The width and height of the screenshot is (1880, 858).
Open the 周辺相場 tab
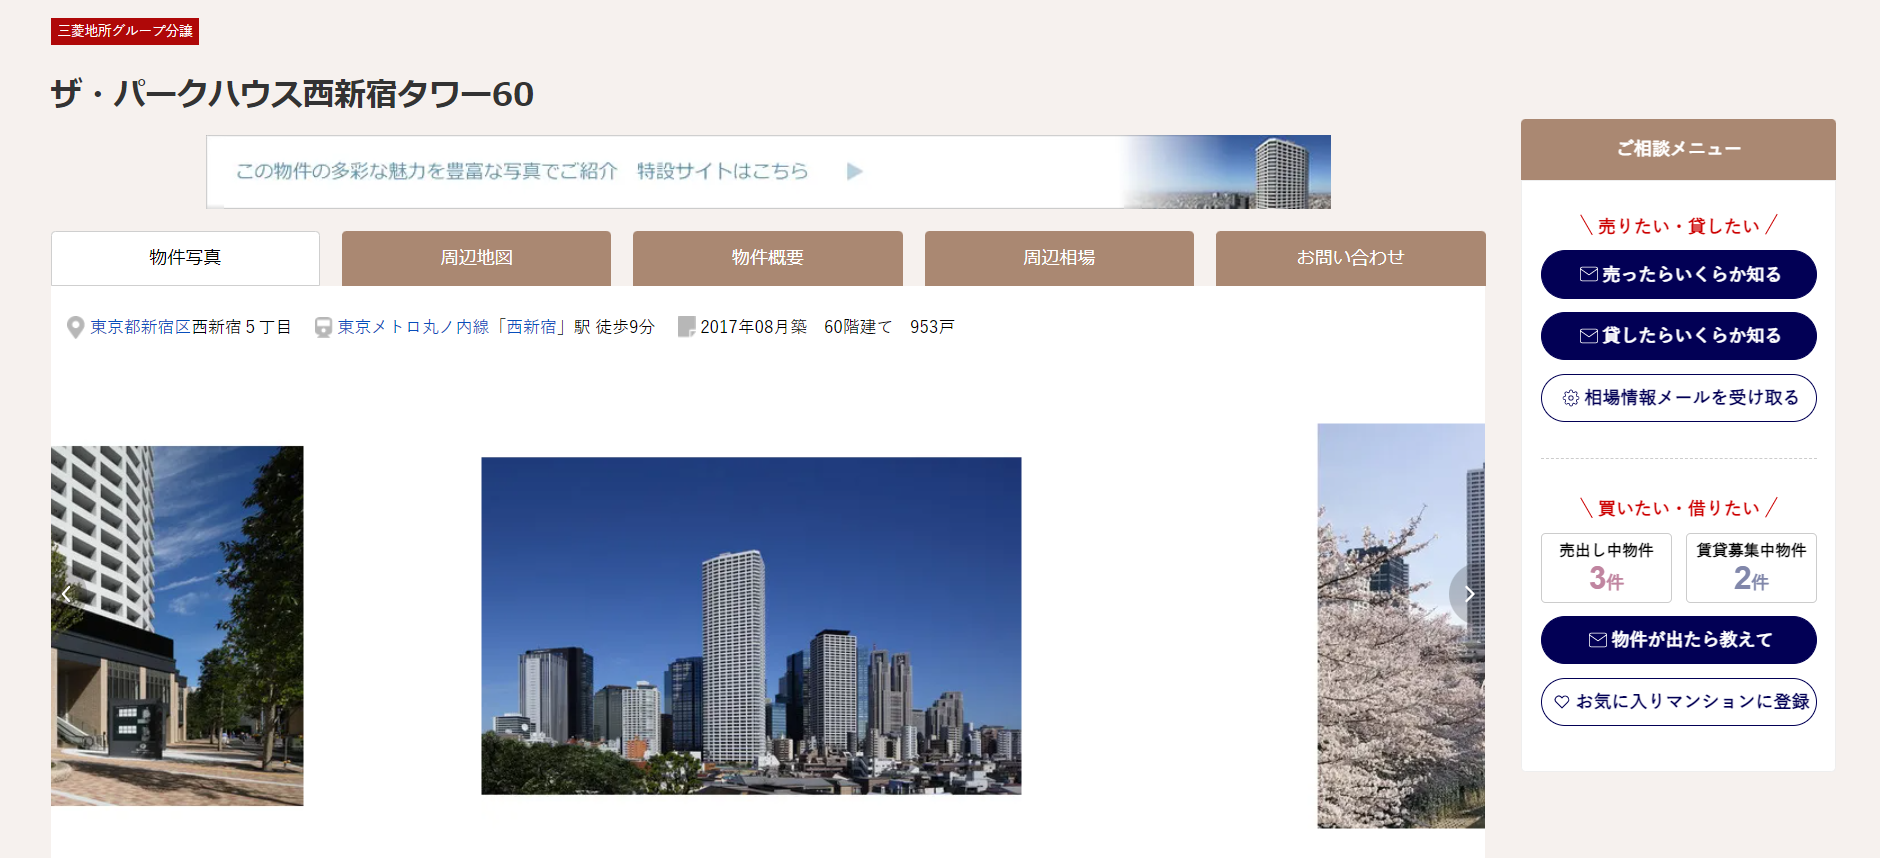click(x=1059, y=258)
